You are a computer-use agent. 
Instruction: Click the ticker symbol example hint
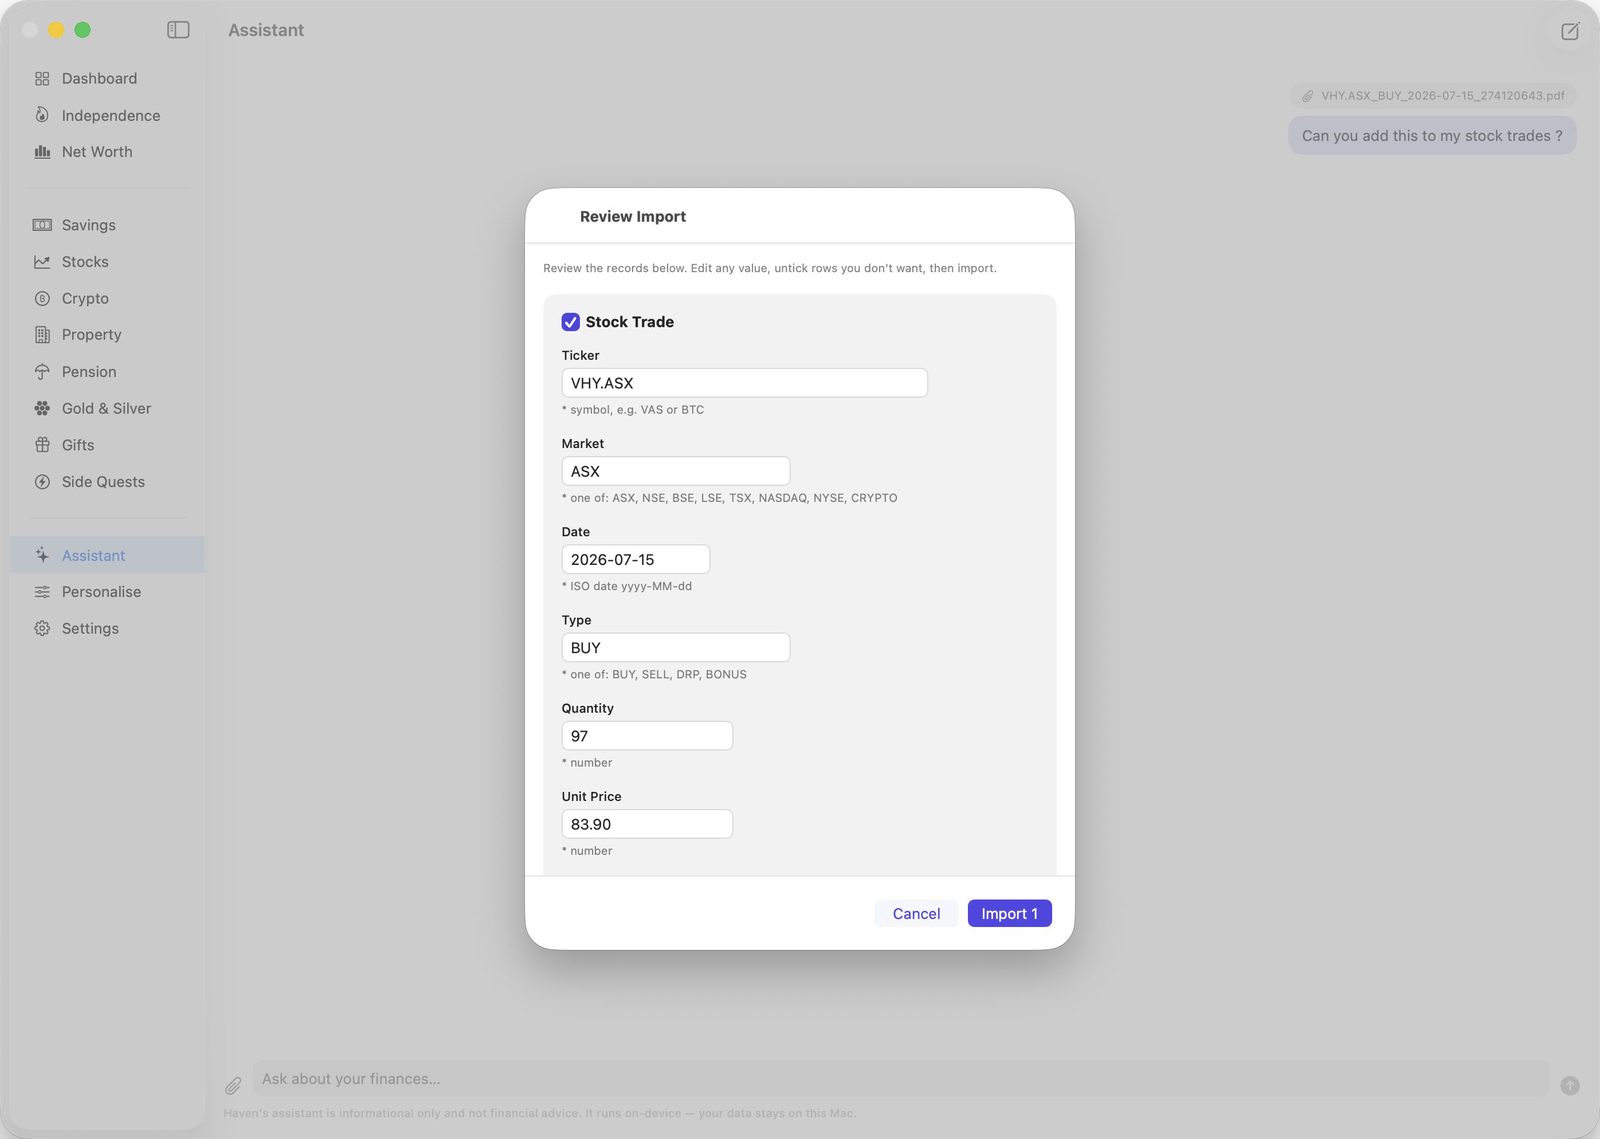click(633, 410)
